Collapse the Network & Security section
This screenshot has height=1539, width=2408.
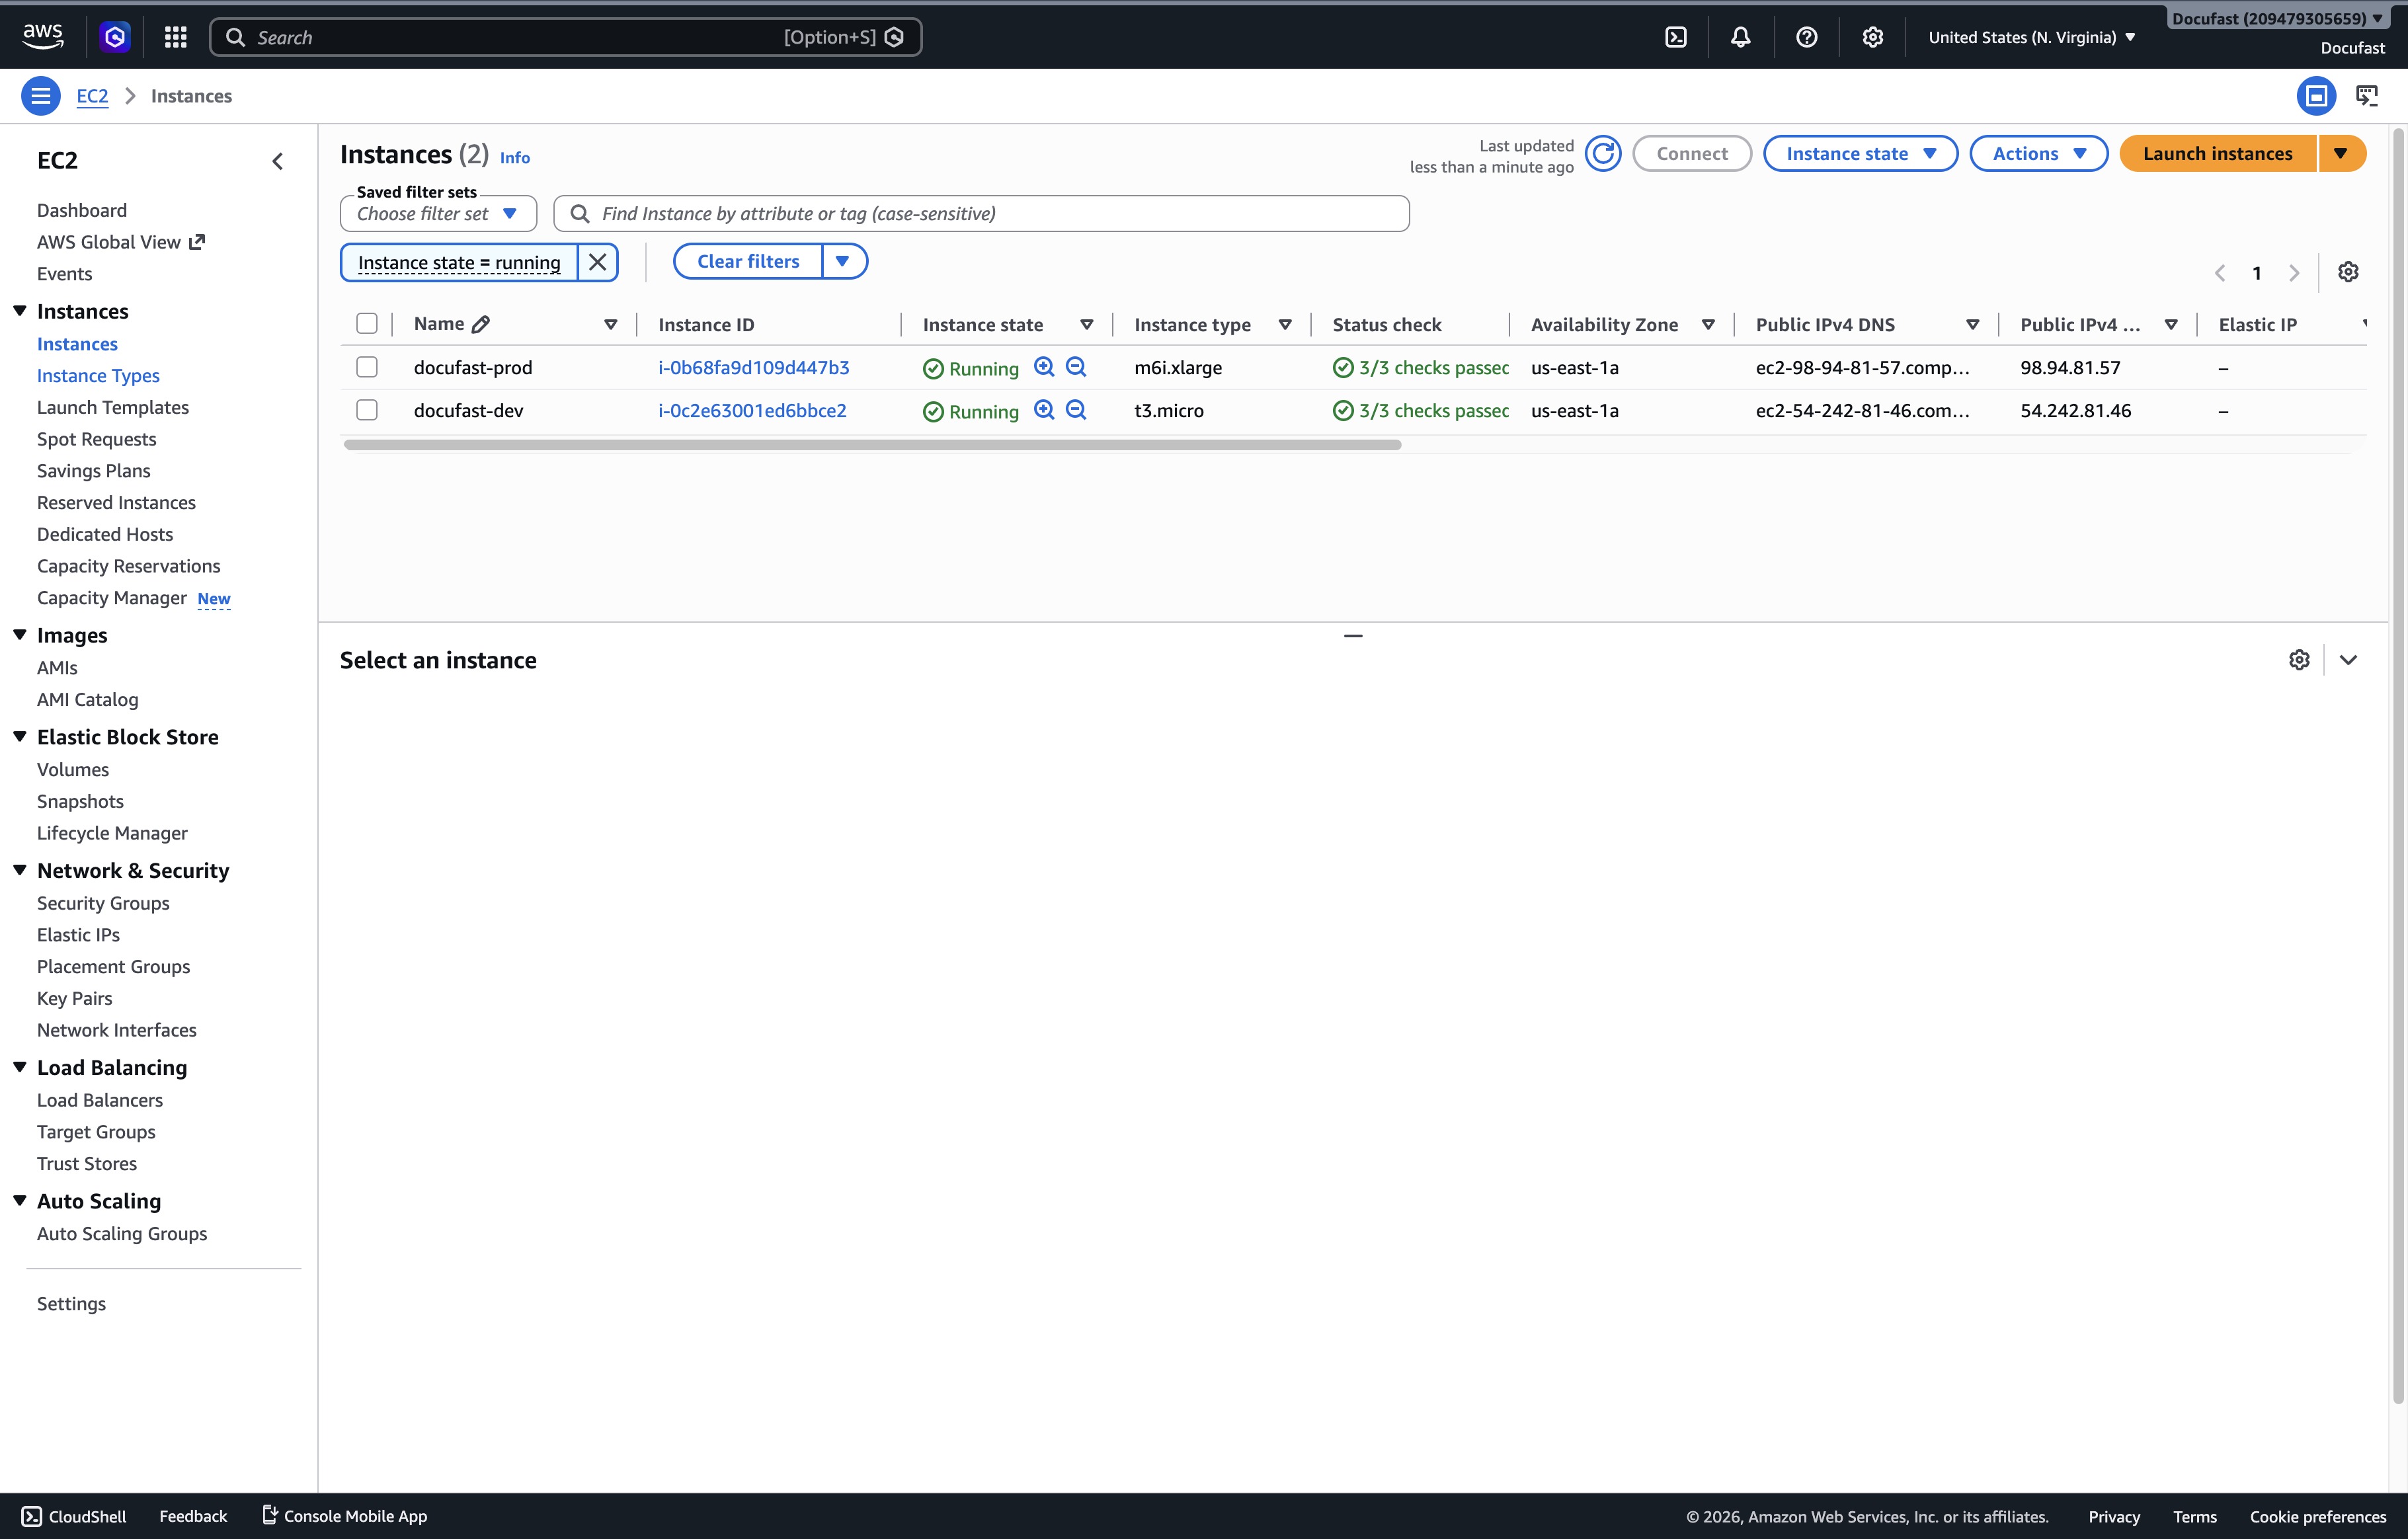[x=19, y=870]
